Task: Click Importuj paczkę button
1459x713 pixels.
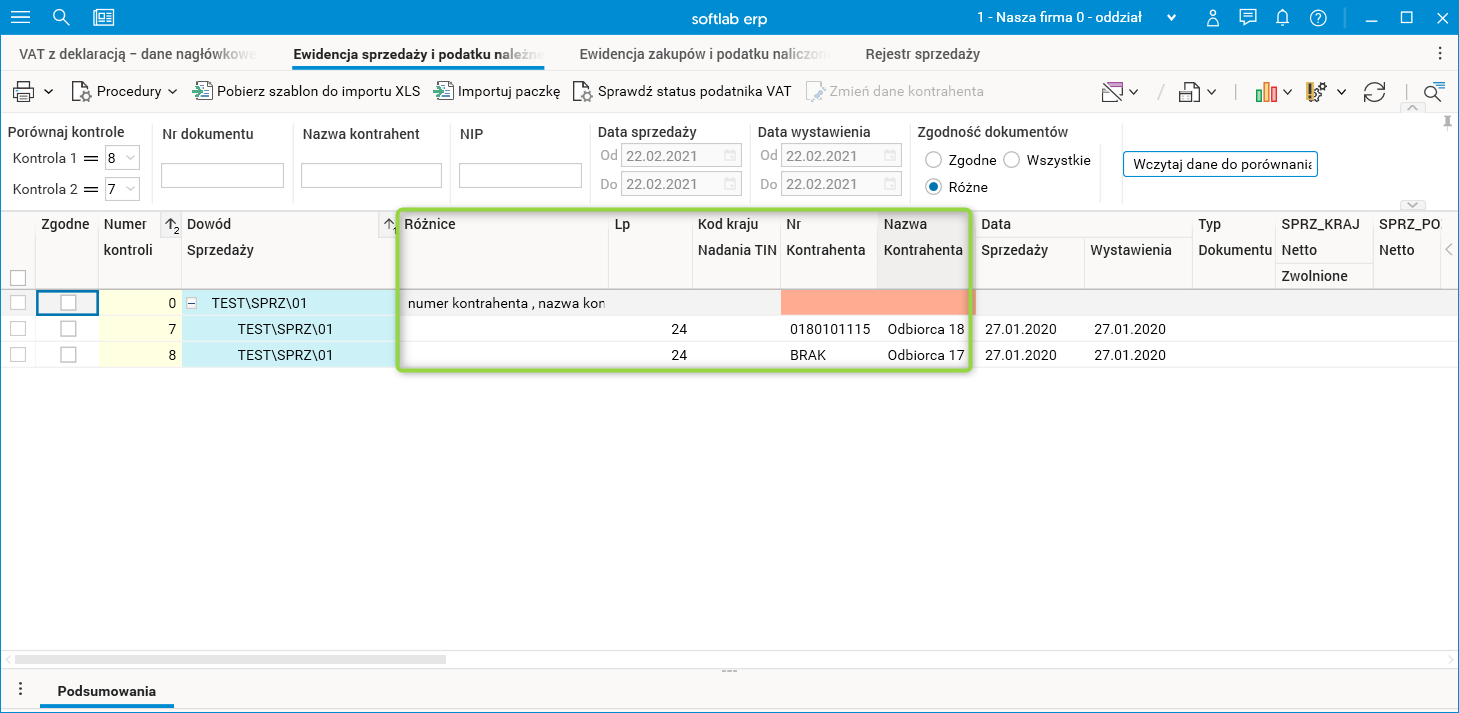Action: [497, 92]
